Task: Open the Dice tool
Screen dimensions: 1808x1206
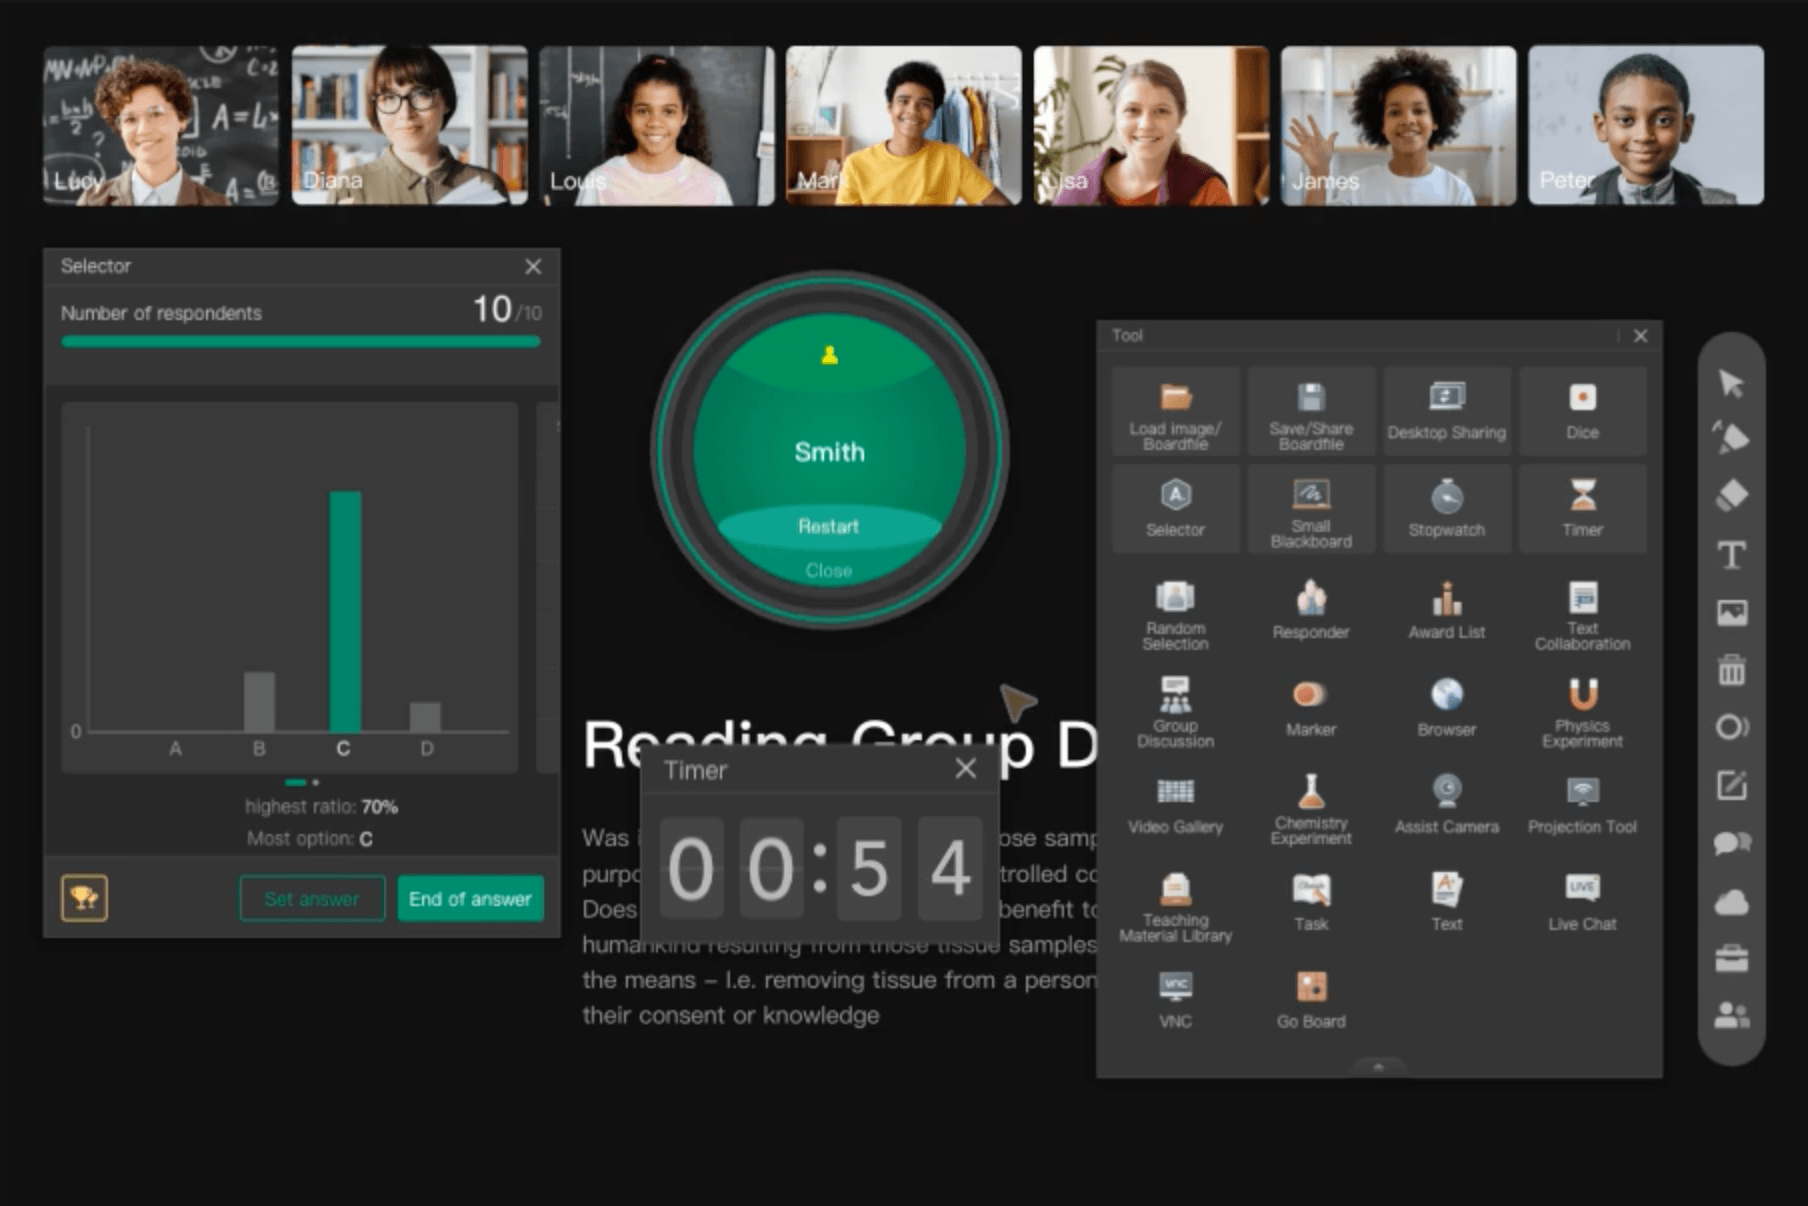Action: (x=1581, y=411)
